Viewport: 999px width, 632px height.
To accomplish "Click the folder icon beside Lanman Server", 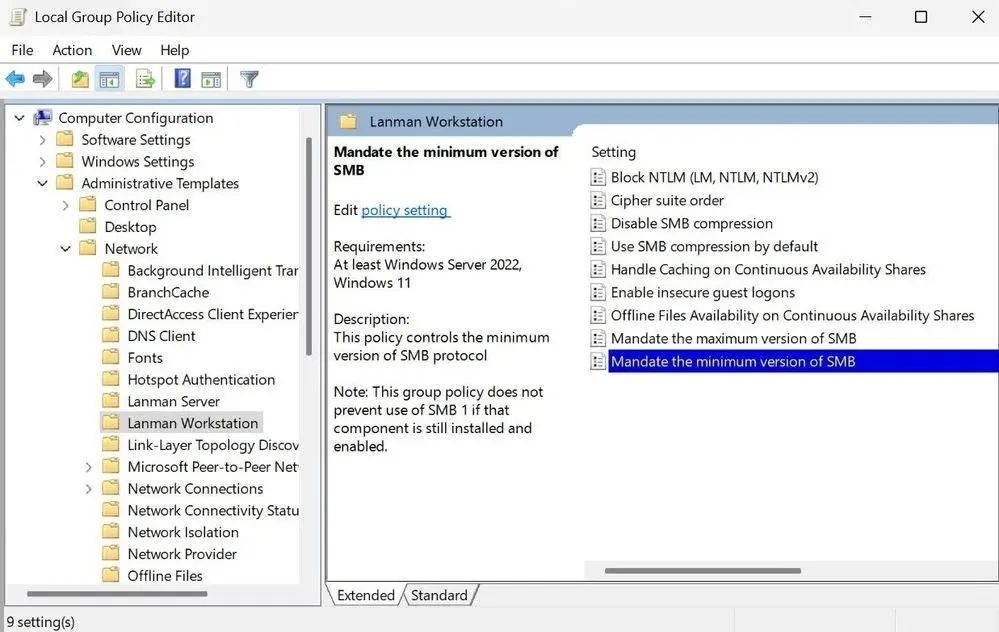I will click(111, 401).
